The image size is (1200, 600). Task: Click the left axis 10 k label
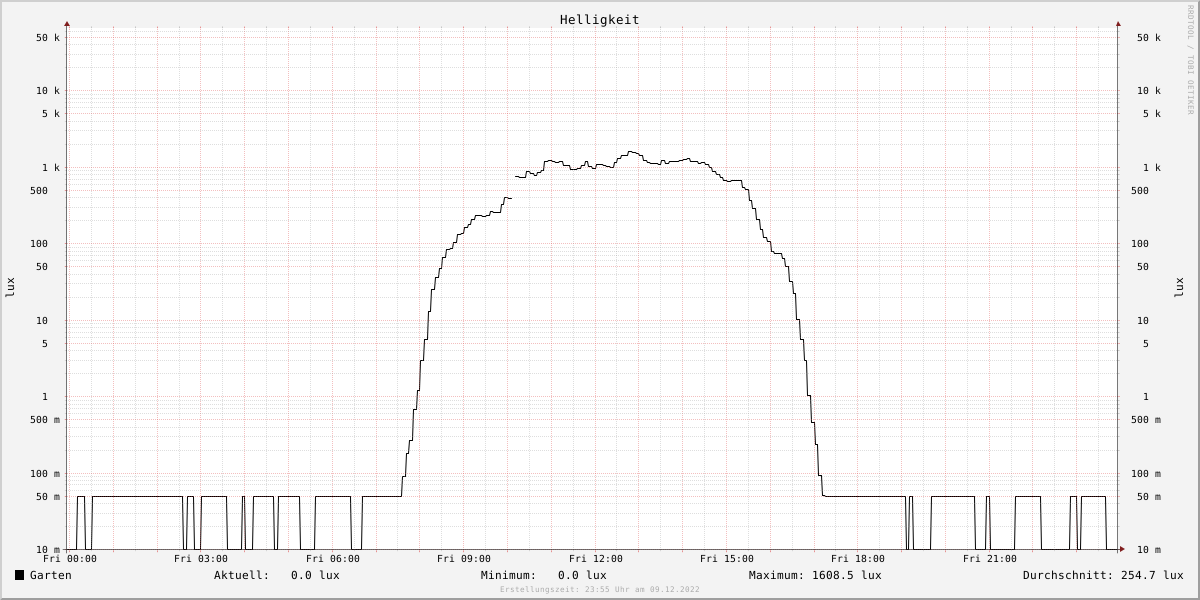[48, 91]
